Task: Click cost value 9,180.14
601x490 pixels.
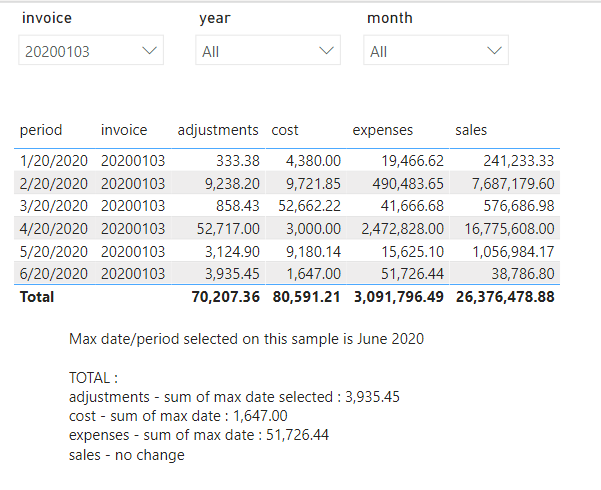Action: pos(314,252)
